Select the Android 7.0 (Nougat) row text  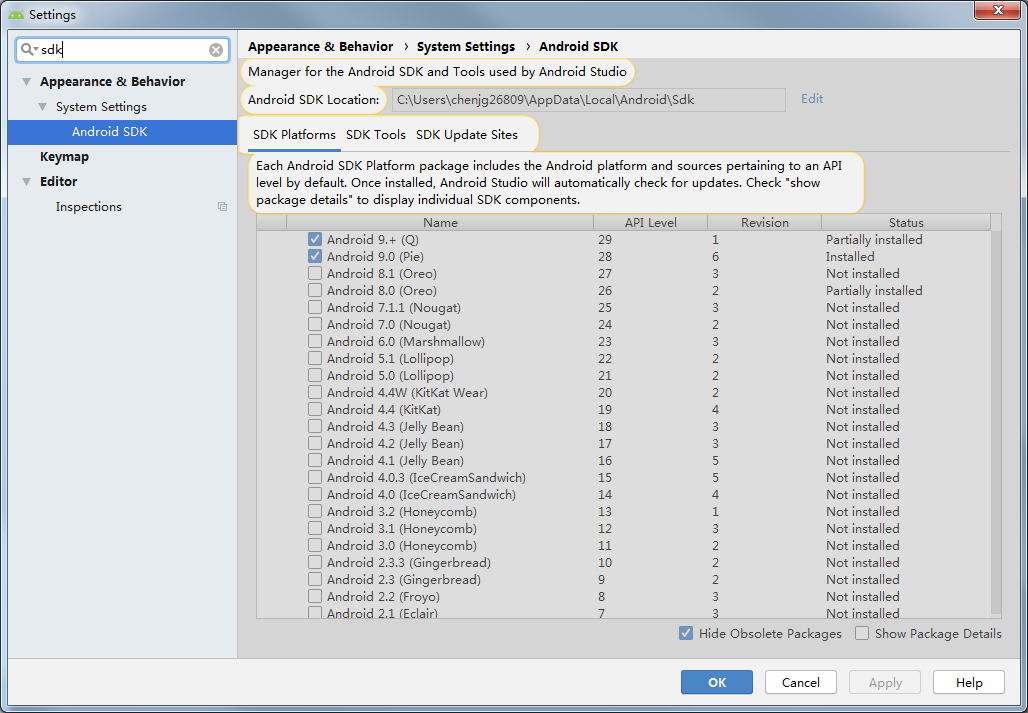(x=389, y=324)
